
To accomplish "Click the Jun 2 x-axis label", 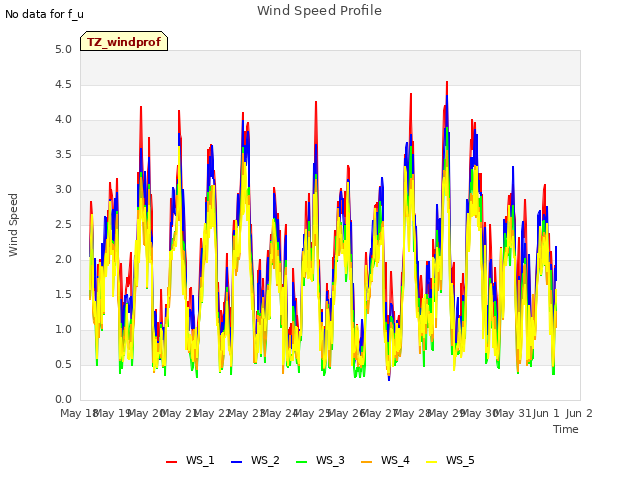I will coord(579,413).
